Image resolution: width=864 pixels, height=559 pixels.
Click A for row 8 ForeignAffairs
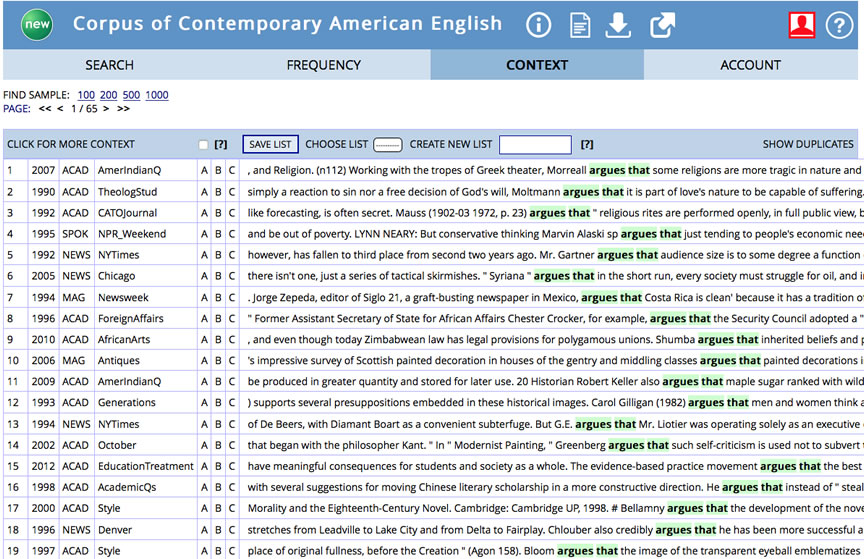204,319
